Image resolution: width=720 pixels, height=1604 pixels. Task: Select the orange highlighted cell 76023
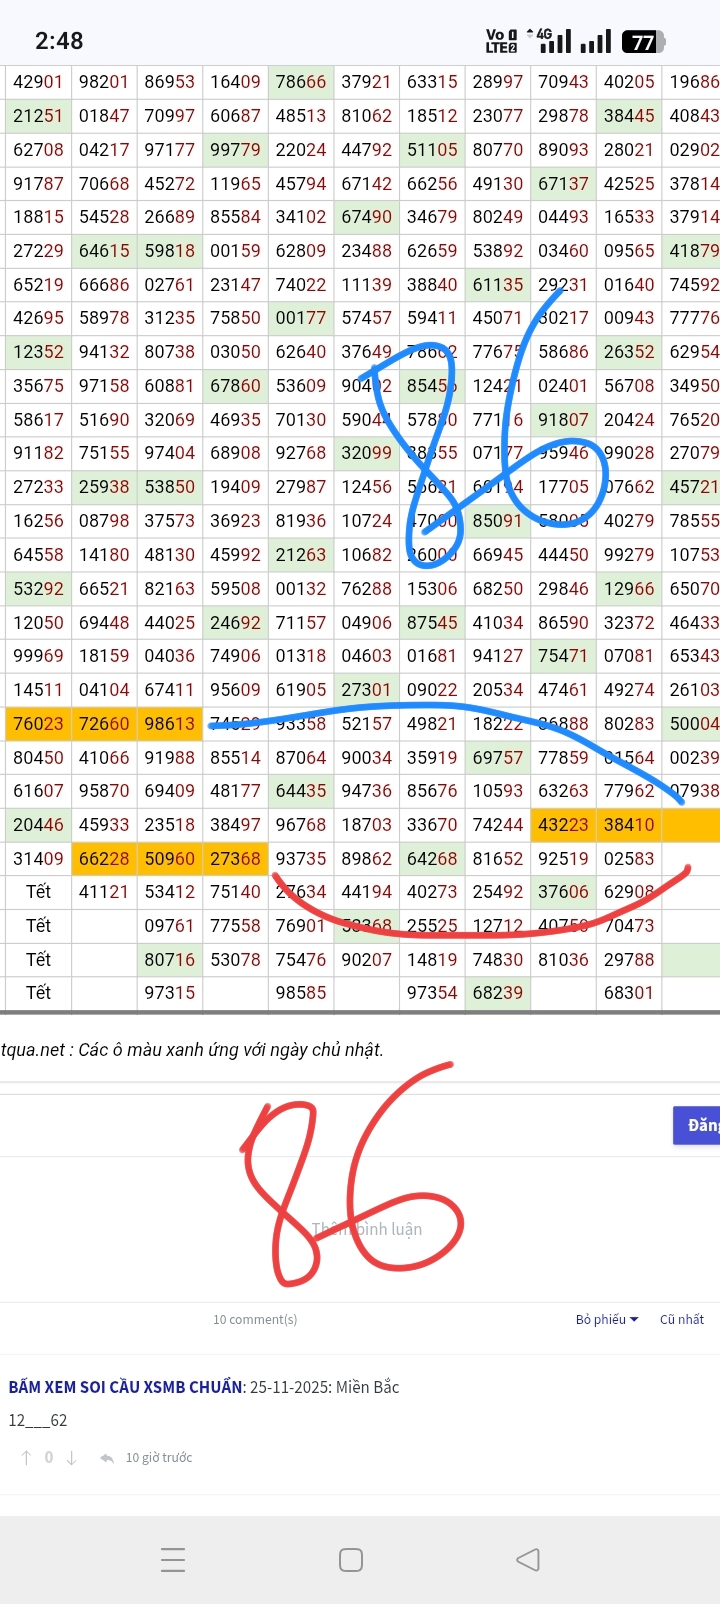click(x=38, y=723)
